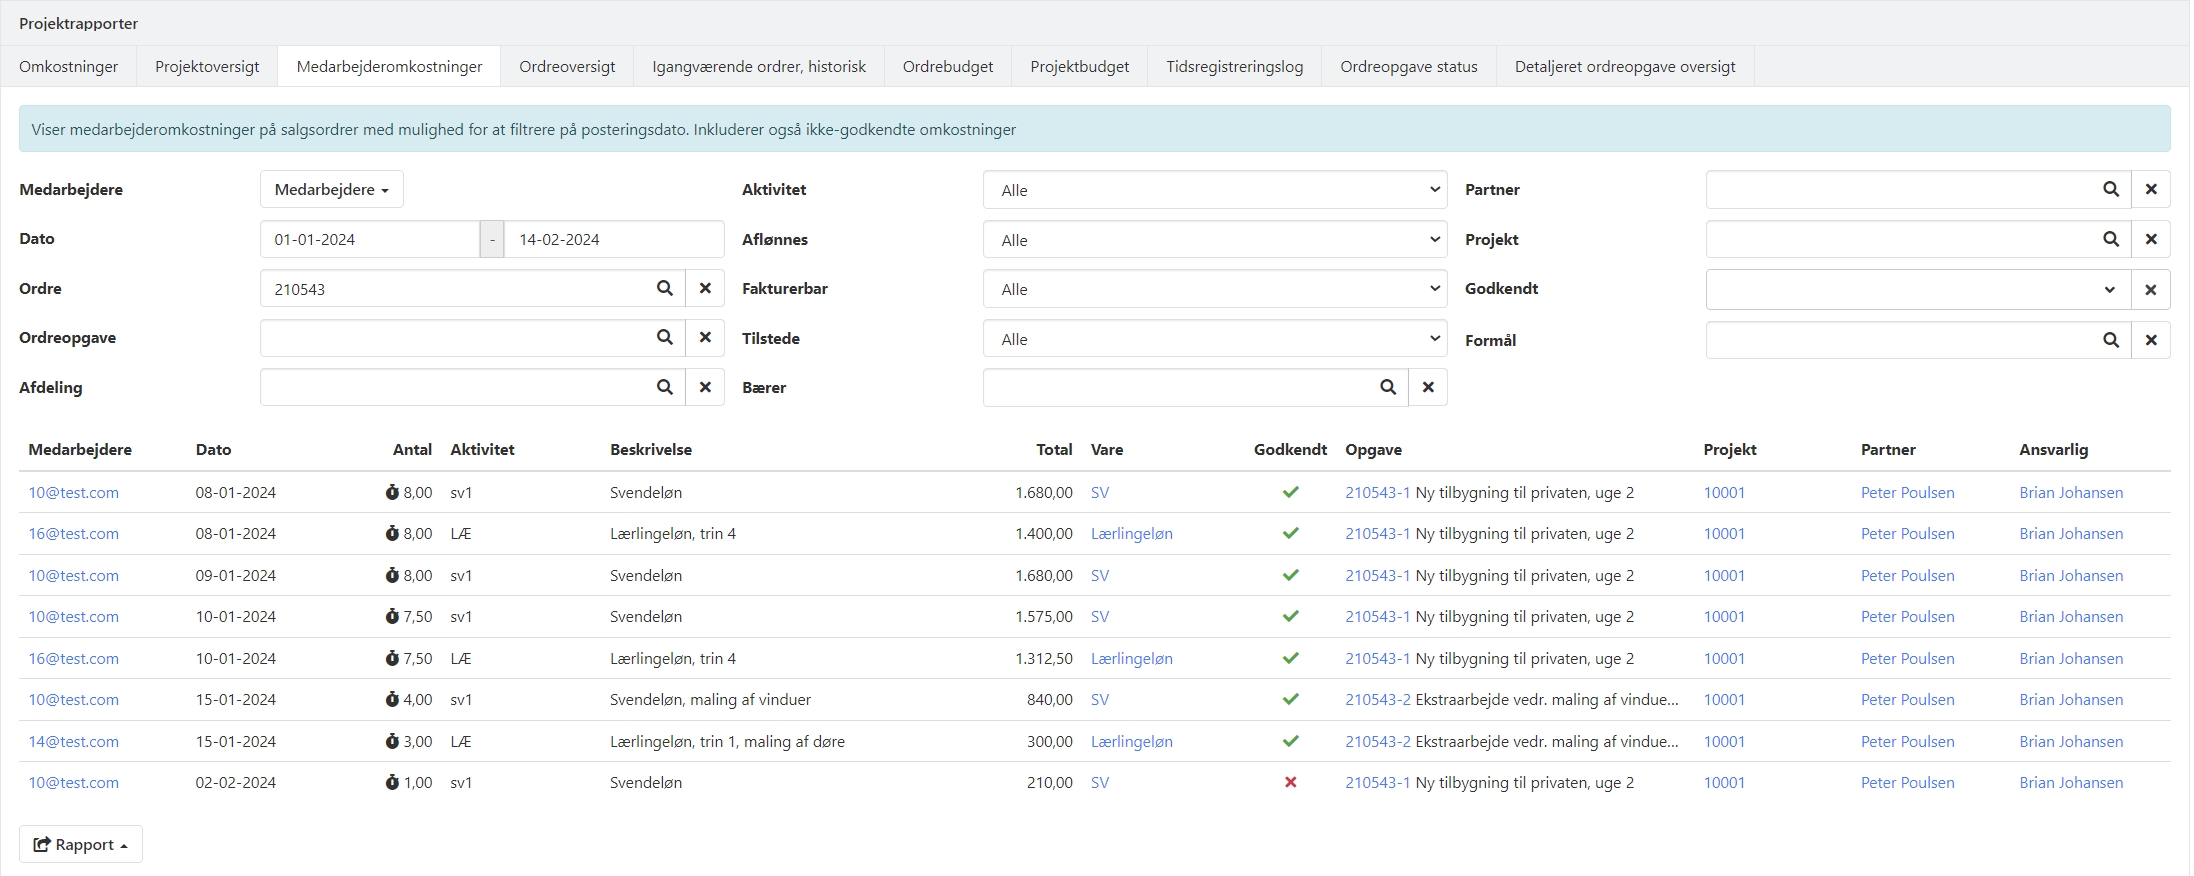The width and height of the screenshot is (2194, 876).
Task: Open the Lærlingeløn link on 15-01-2024 row
Action: [x=1131, y=742]
